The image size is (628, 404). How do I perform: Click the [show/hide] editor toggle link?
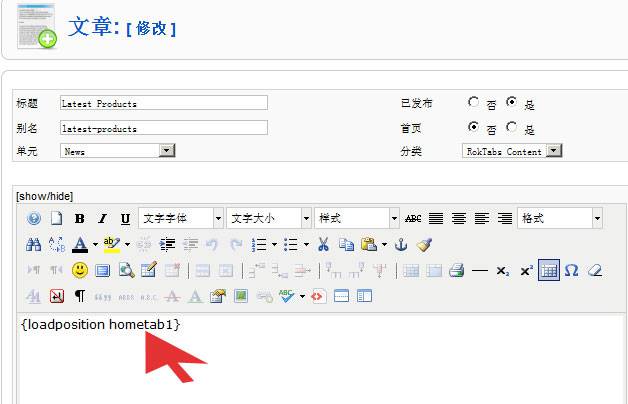pos(44,196)
